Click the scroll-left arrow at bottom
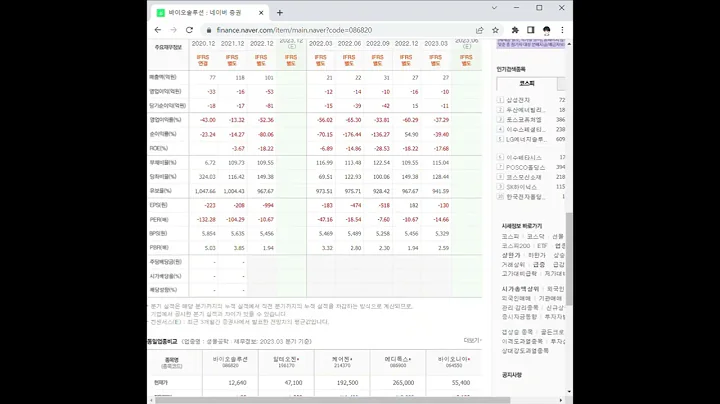Image resolution: width=720 pixels, height=404 pixels. click(x=151, y=400)
